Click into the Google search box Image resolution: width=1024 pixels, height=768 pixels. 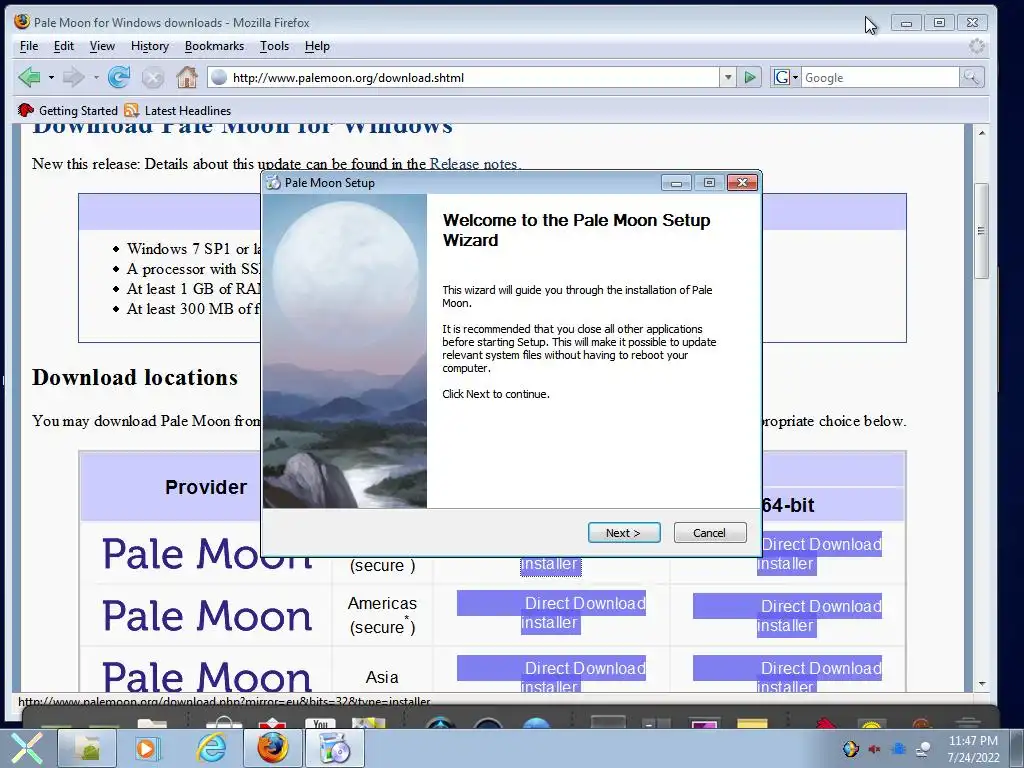pyautogui.click(x=880, y=78)
